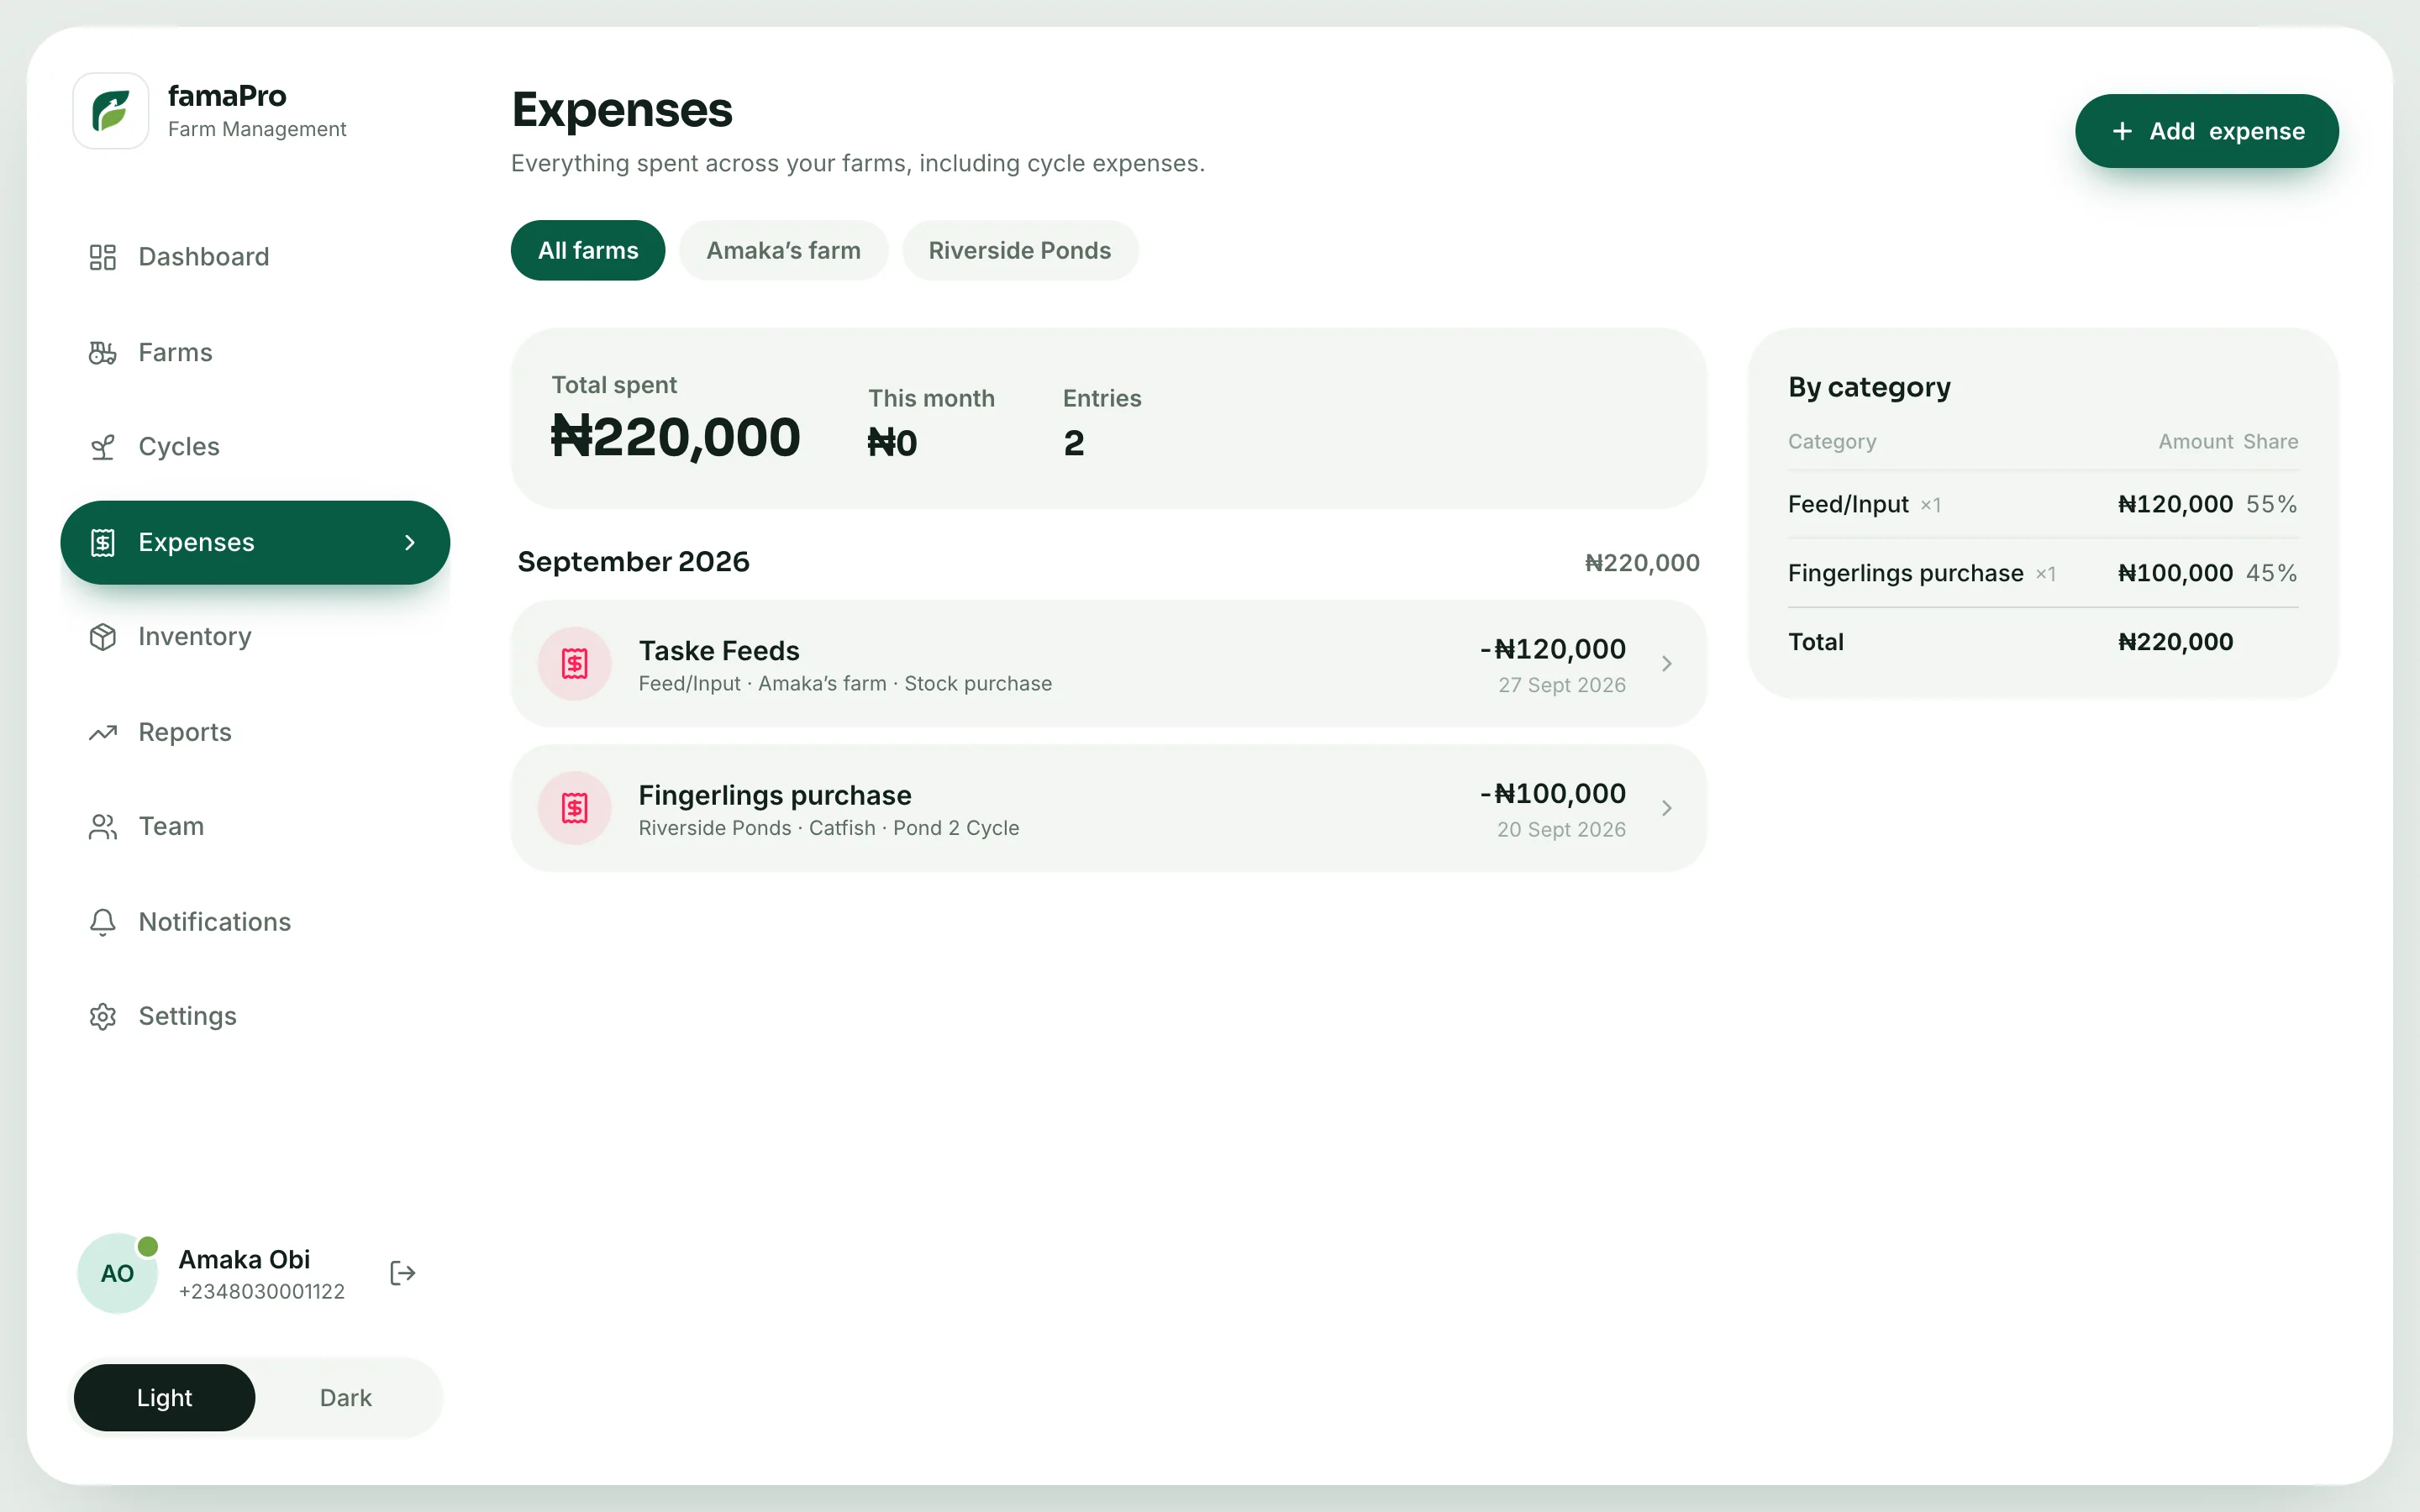Open the Fingerlings purchase expense title
This screenshot has height=1512, width=2420.
[775, 795]
